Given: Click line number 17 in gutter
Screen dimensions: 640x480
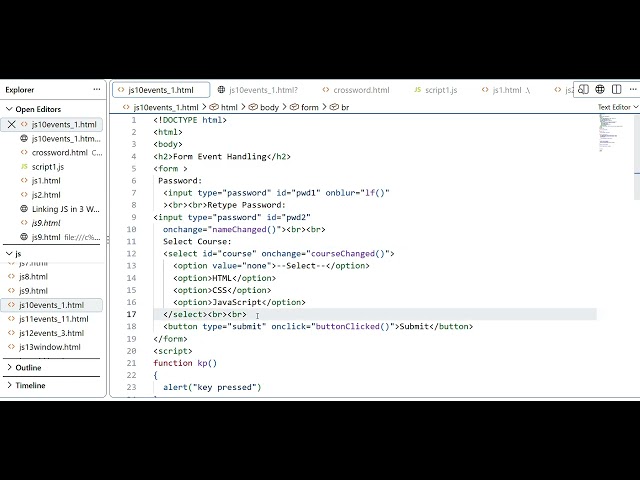Looking at the screenshot, I should click(131, 314).
